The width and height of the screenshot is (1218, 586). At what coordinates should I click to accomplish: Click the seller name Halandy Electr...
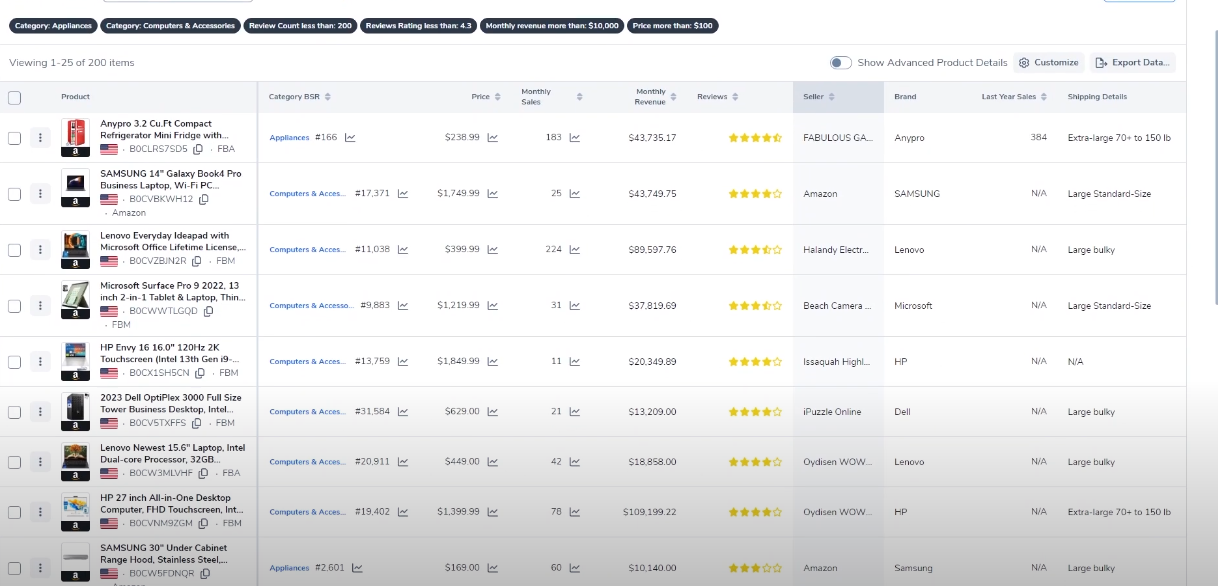click(838, 250)
